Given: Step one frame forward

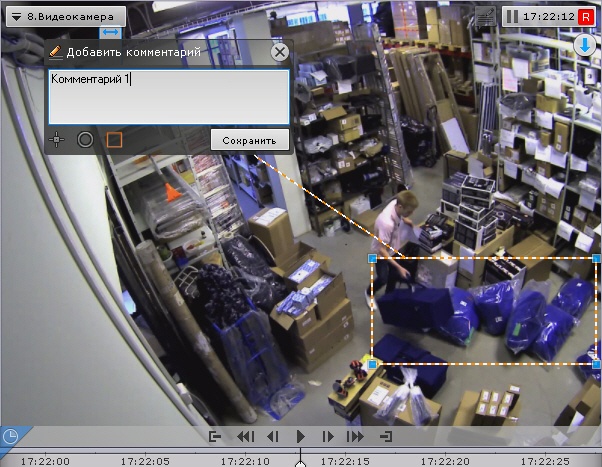Looking at the screenshot, I should tap(328, 436).
